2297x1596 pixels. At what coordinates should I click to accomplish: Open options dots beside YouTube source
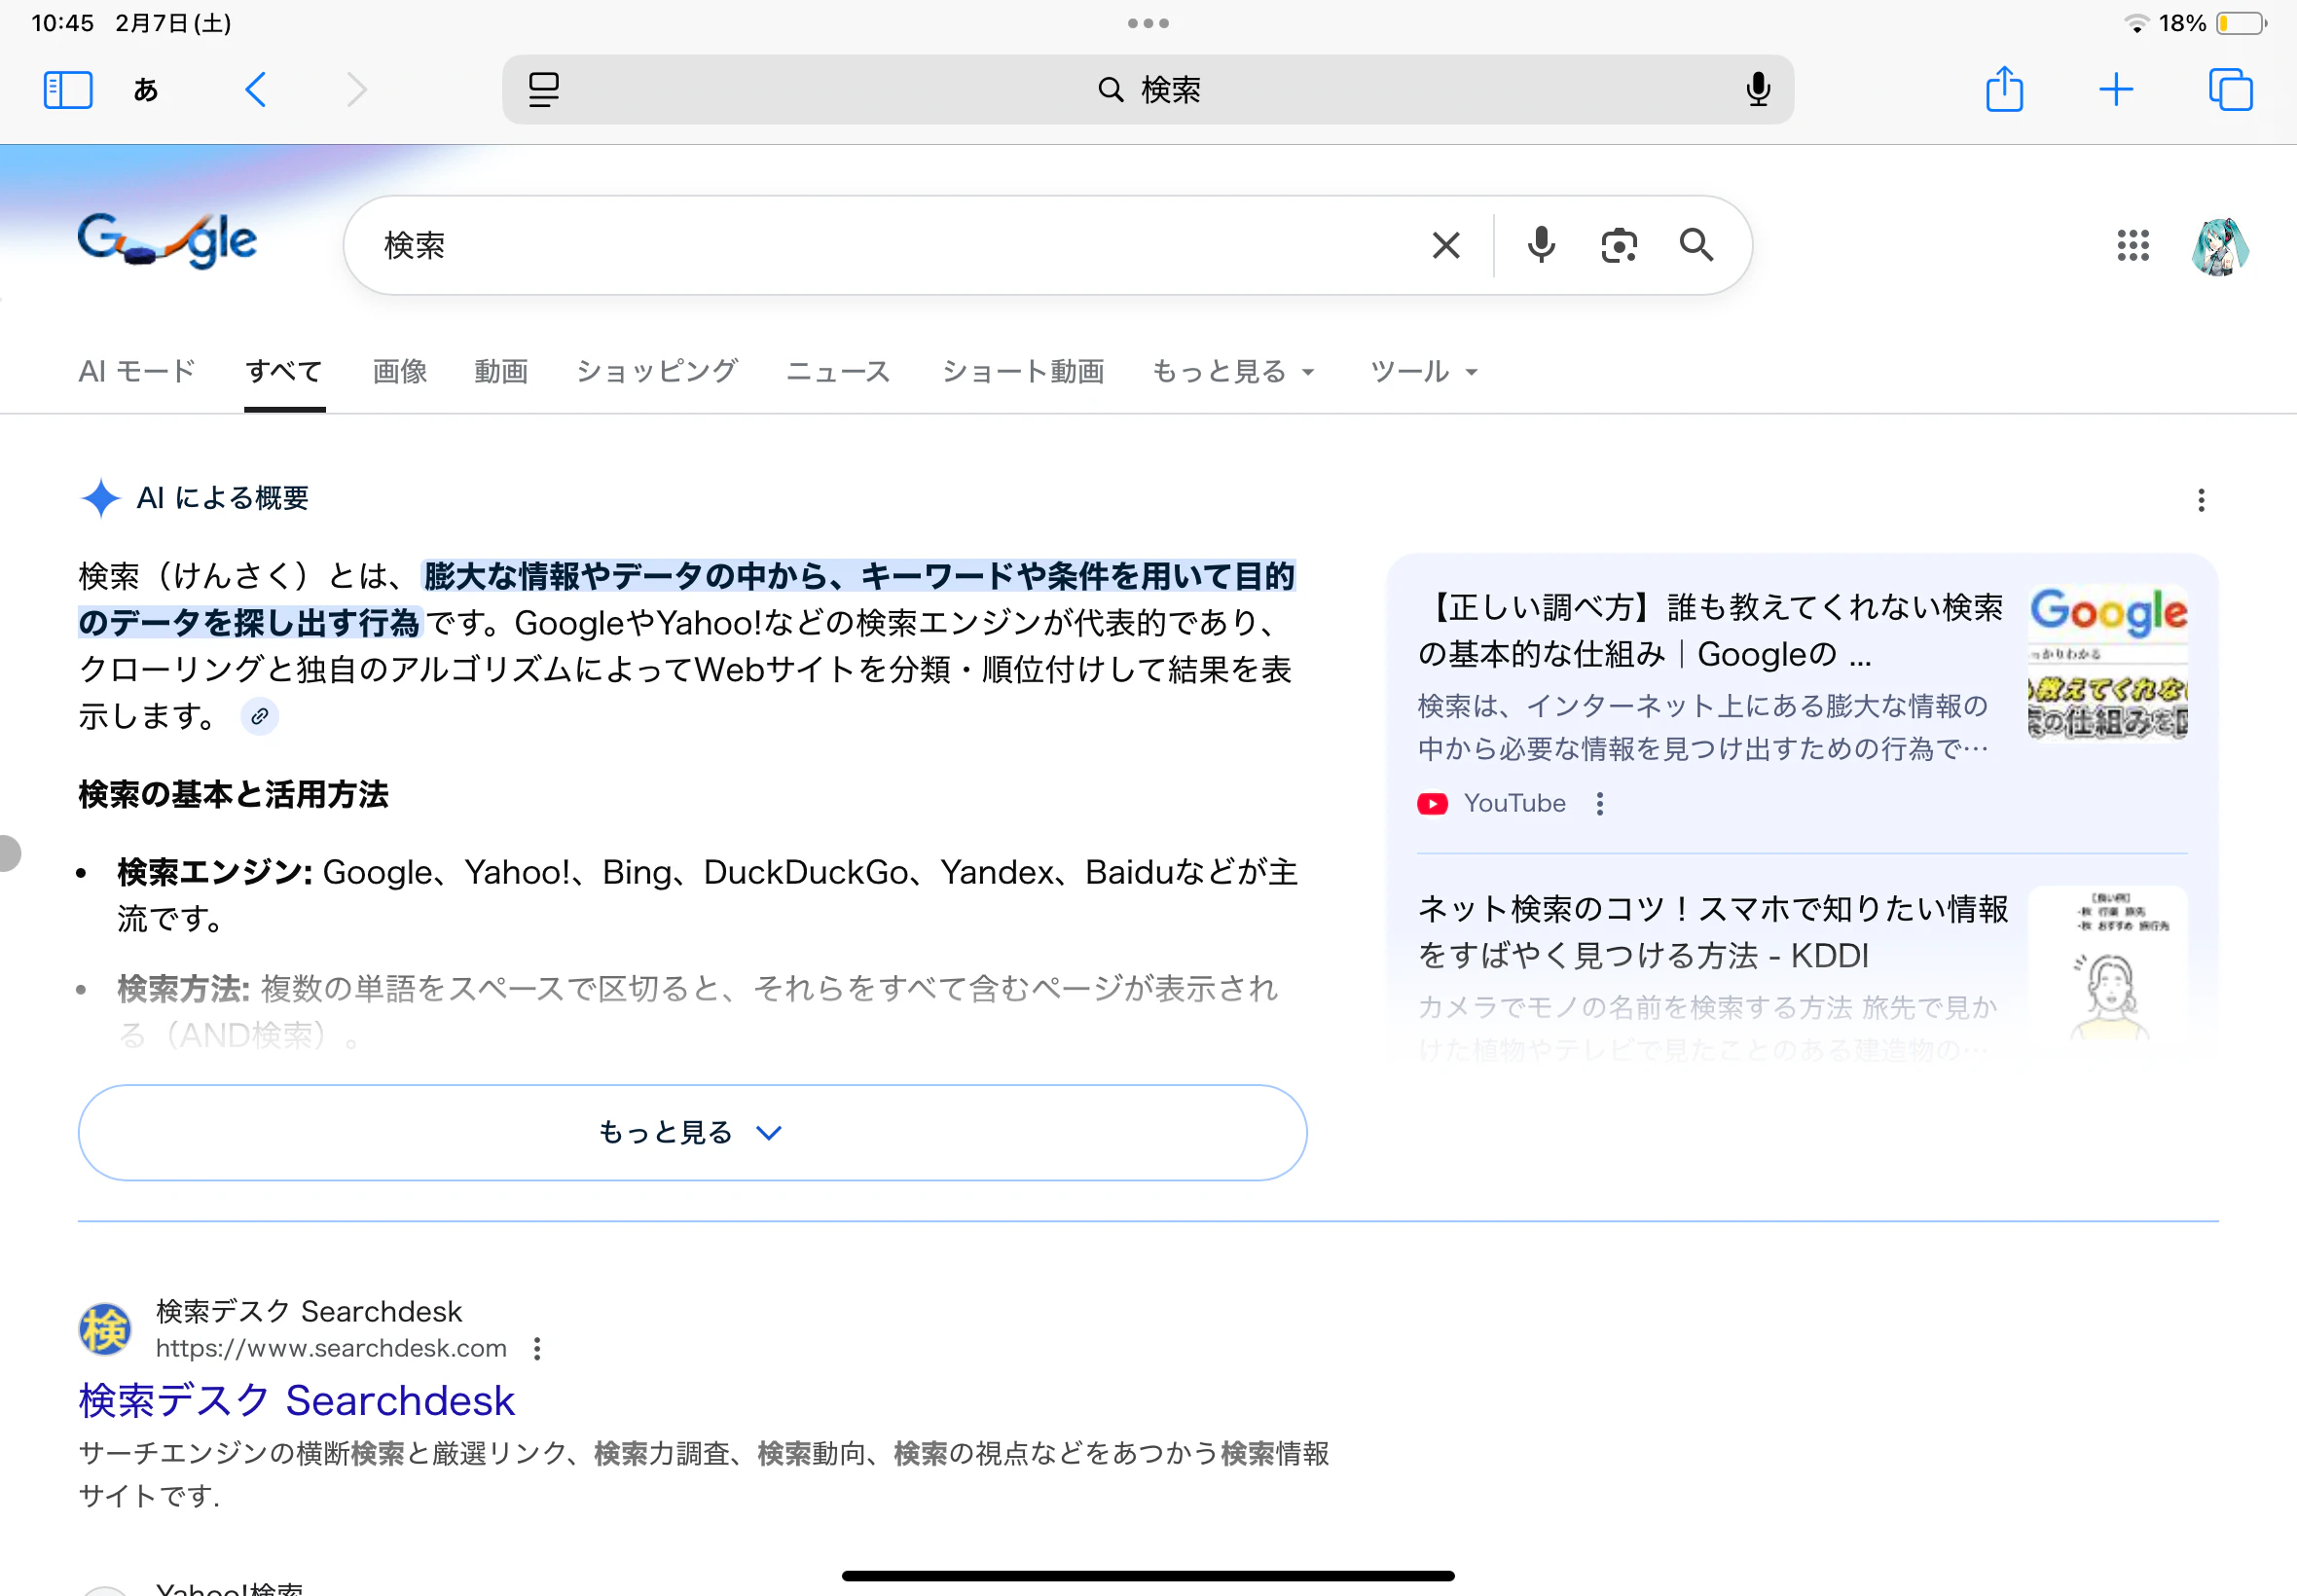[x=1600, y=804]
